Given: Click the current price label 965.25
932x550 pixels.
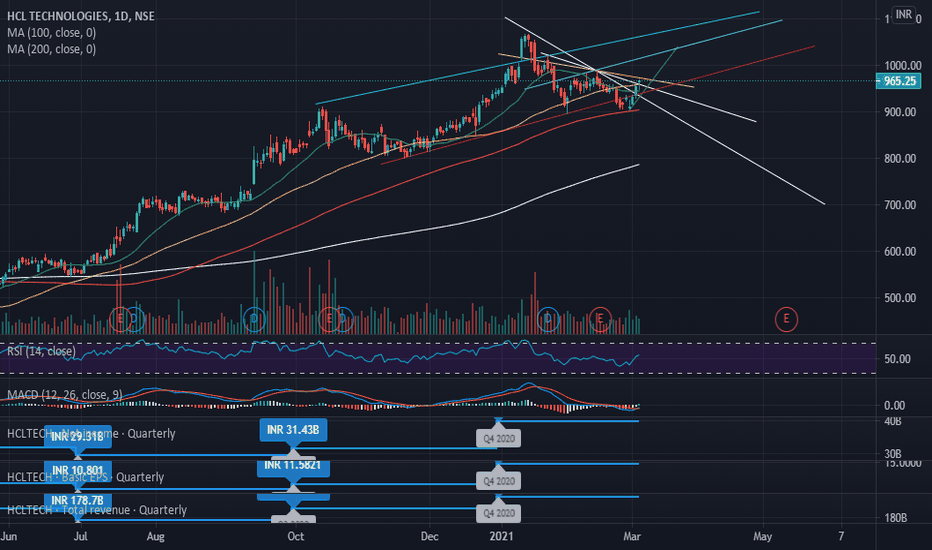Looking at the screenshot, I should pos(899,81).
